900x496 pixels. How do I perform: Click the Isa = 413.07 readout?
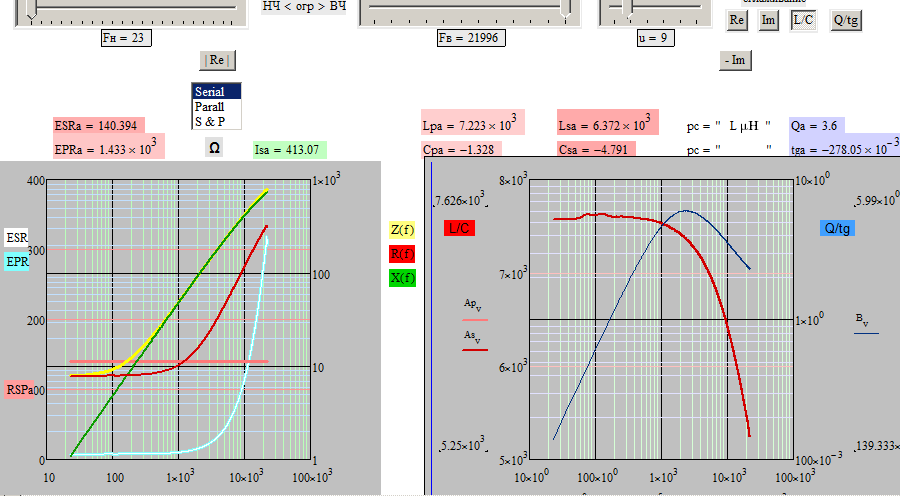pyautogui.click(x=290, y=150)
